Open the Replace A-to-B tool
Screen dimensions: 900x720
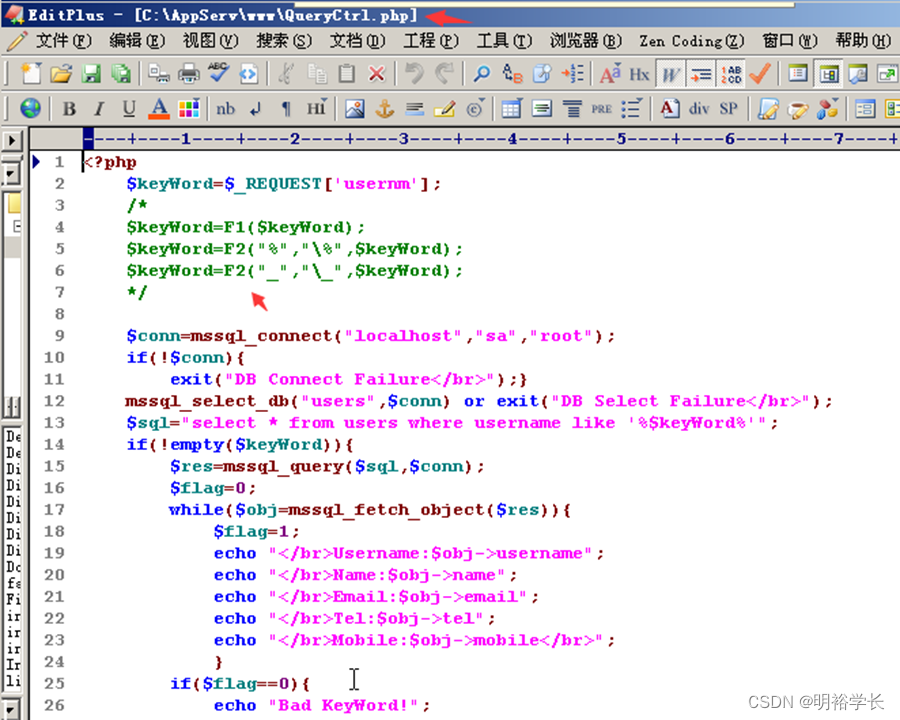(x=512, y=73)
